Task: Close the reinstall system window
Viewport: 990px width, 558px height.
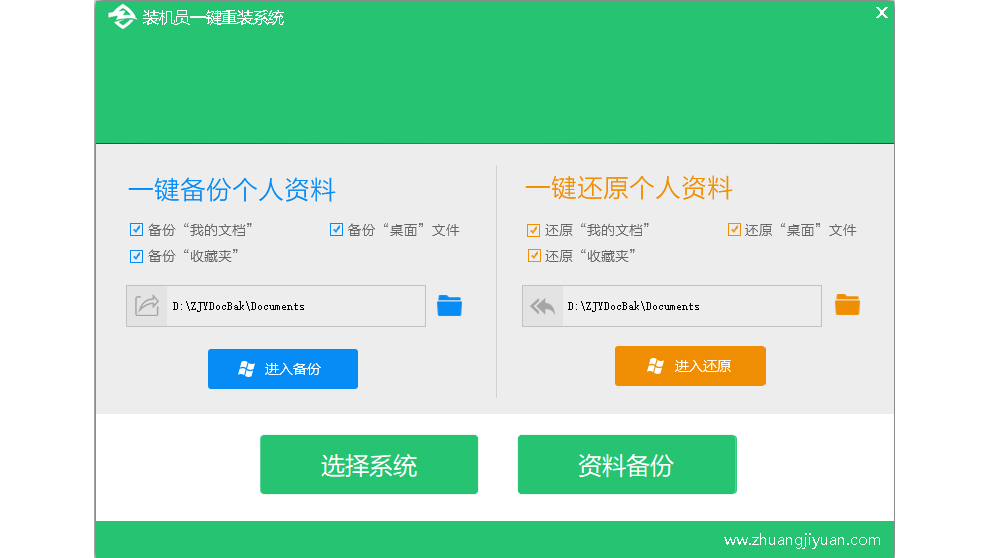Action: pos(881,13)
